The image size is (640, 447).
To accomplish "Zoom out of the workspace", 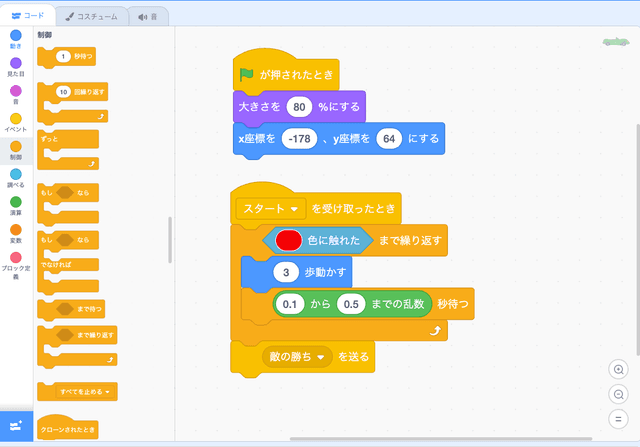I will [618, 394].
